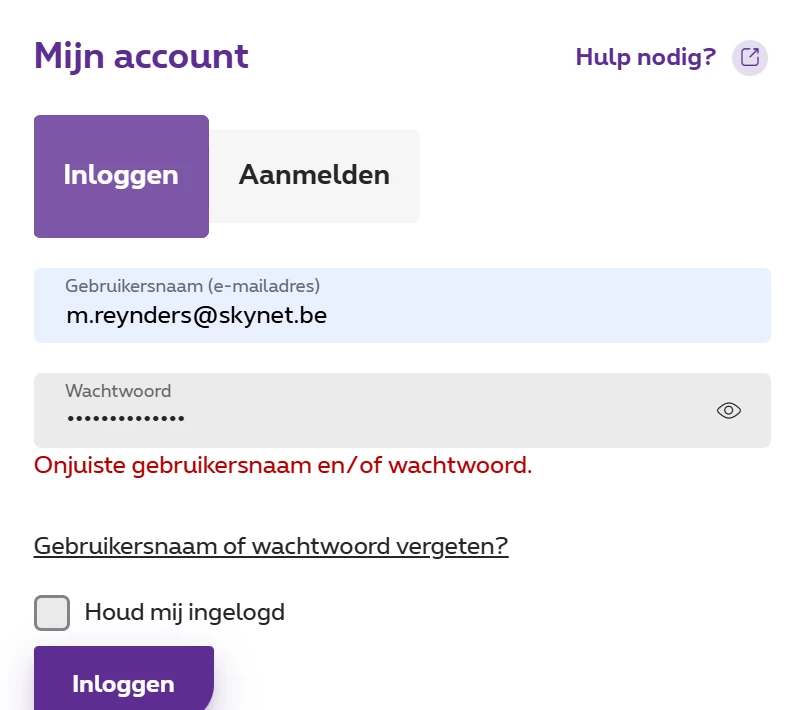Viewport: 794px width, 710px height.
Task: Click the Gebruikersnaam (e-mailadres) field label
Action: (192, 286)
